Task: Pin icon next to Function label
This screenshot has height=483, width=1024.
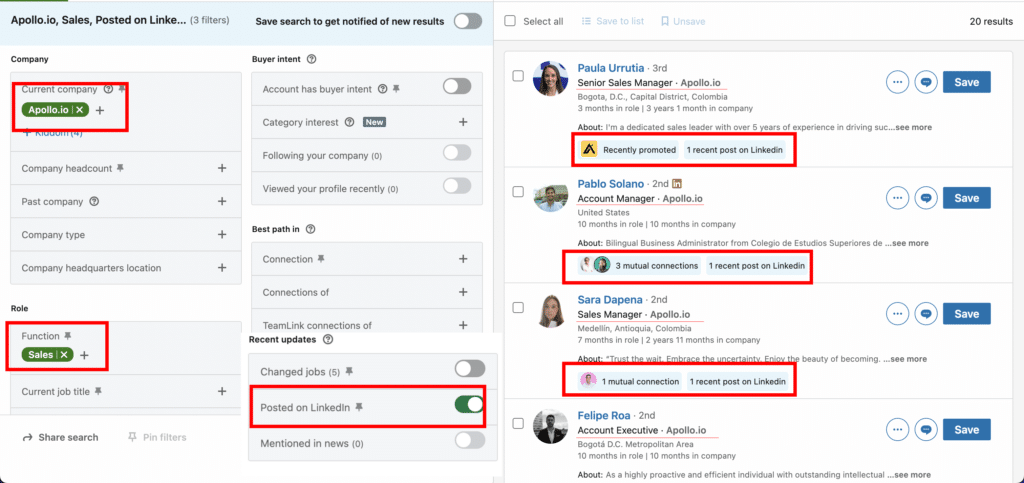Action: click(67, 336)
